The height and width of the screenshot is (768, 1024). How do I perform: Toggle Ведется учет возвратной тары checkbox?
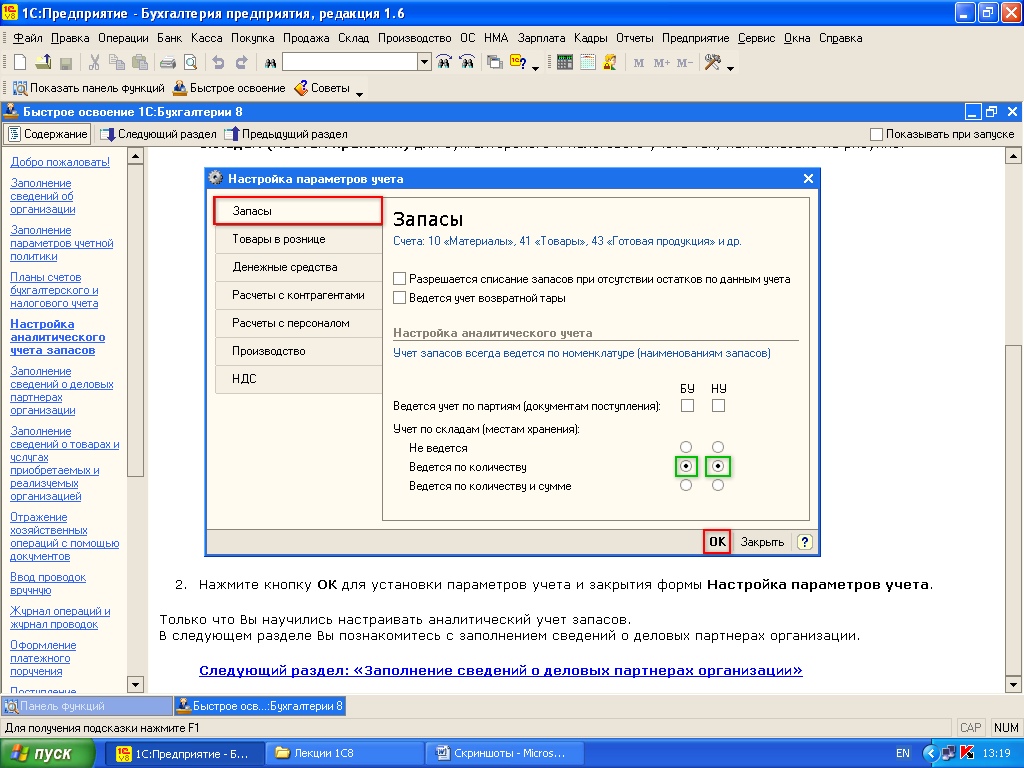tap(400, 298)
